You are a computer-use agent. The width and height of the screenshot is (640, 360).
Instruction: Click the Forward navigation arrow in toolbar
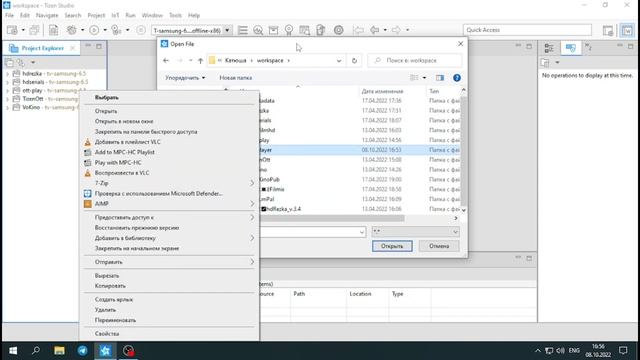point(396,30)
